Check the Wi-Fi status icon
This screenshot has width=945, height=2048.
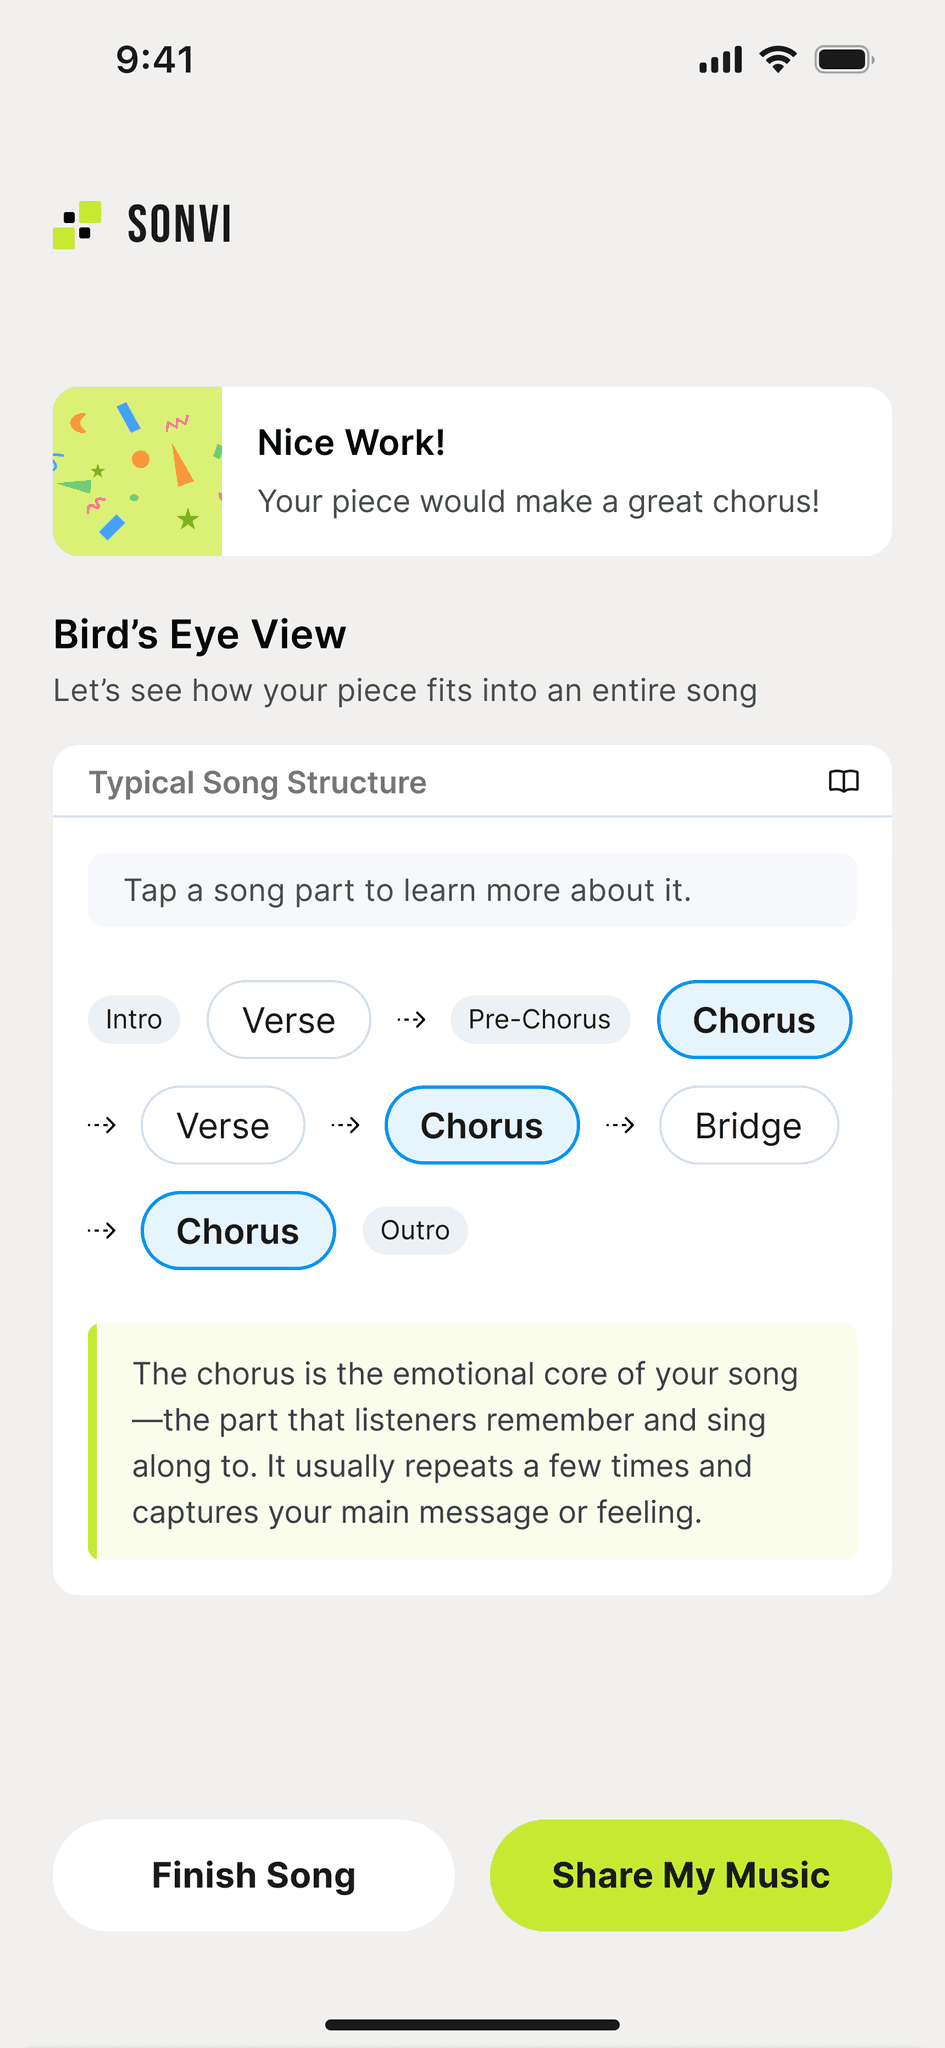[778, 60]
